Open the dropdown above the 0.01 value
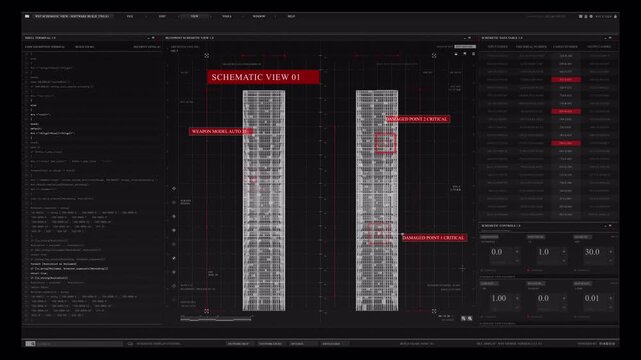The image size is (641, 360). tap(583, 284)
